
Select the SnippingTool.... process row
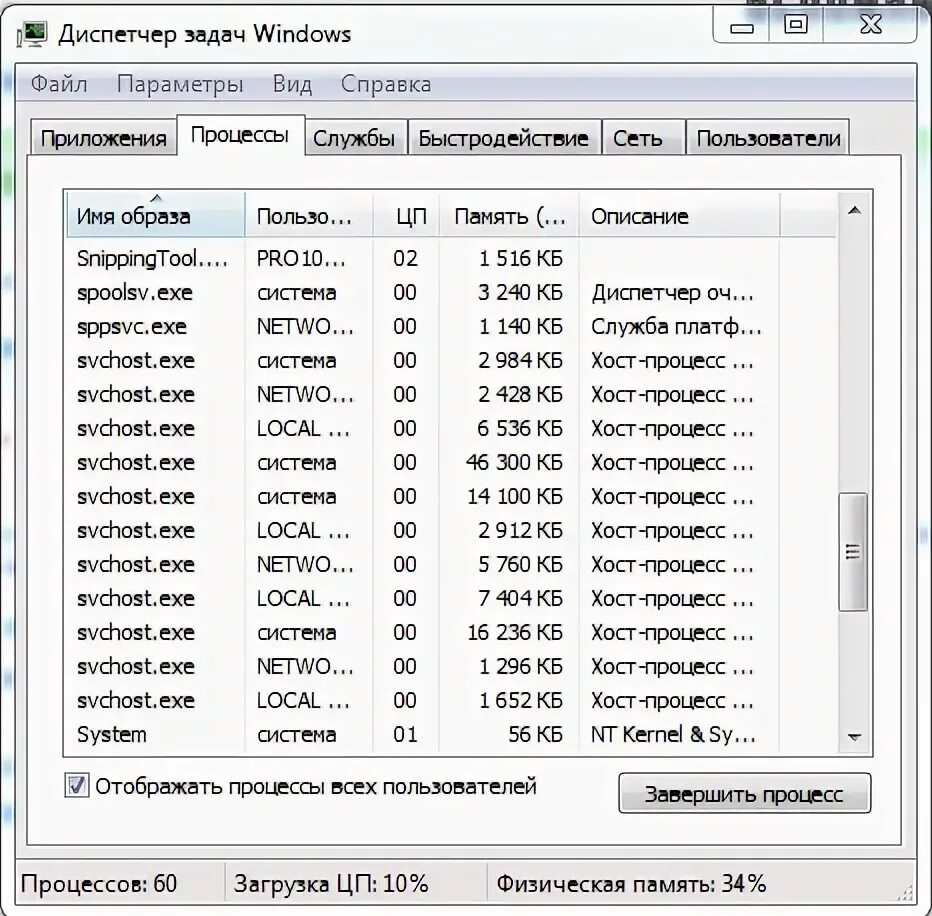coord(451,259)
